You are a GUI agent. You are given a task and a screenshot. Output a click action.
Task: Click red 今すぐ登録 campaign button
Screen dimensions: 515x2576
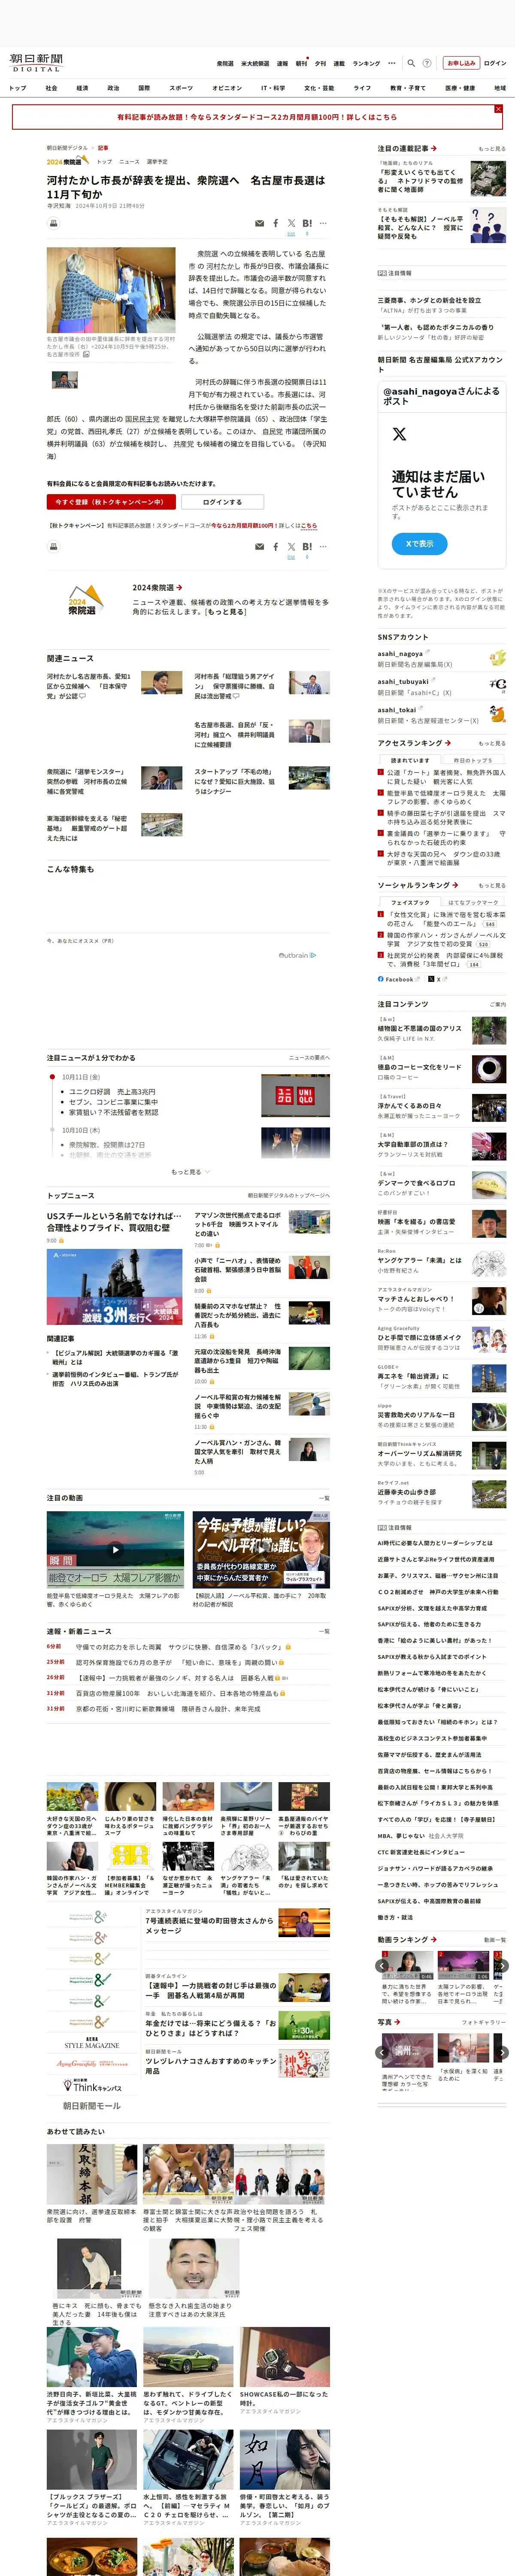click(x=111, y=502)
